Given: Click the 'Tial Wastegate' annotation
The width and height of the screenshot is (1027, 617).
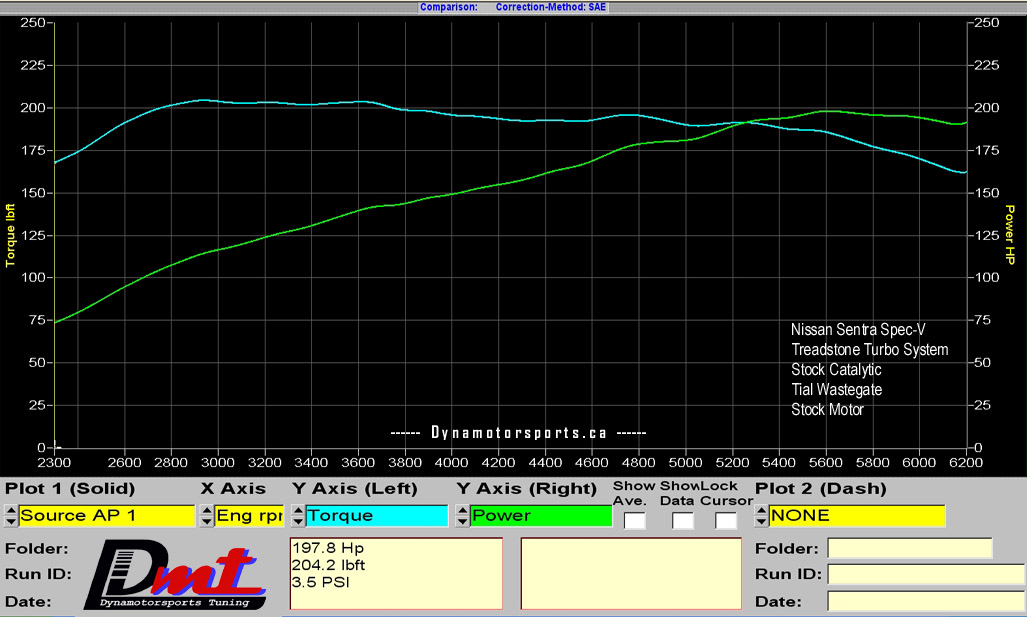Looking at the screenshot, I should point(836,390).
